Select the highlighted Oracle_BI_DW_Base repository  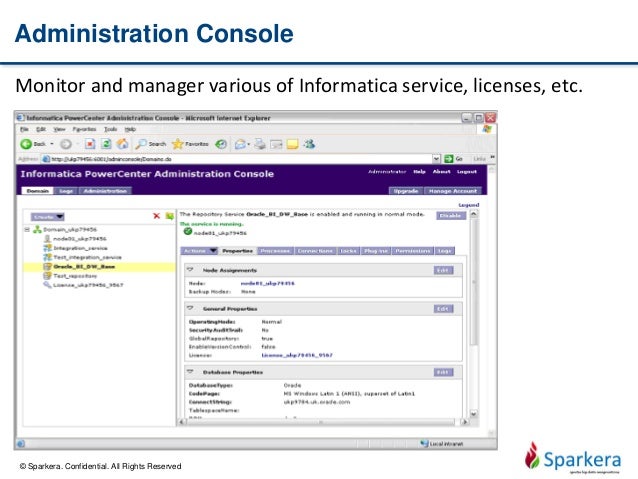84,267
